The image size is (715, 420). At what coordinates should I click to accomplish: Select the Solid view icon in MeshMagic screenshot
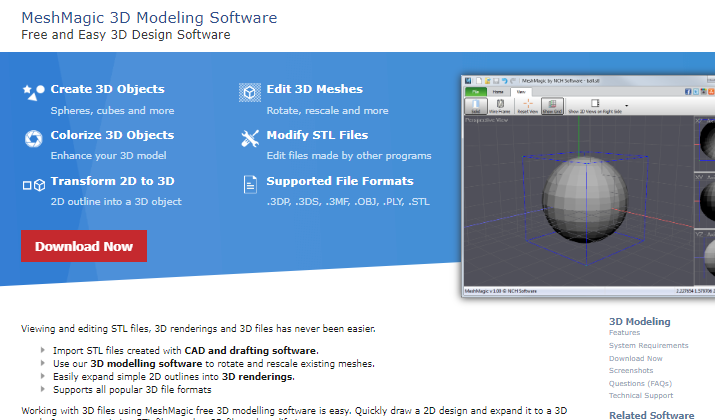point(476,106)
